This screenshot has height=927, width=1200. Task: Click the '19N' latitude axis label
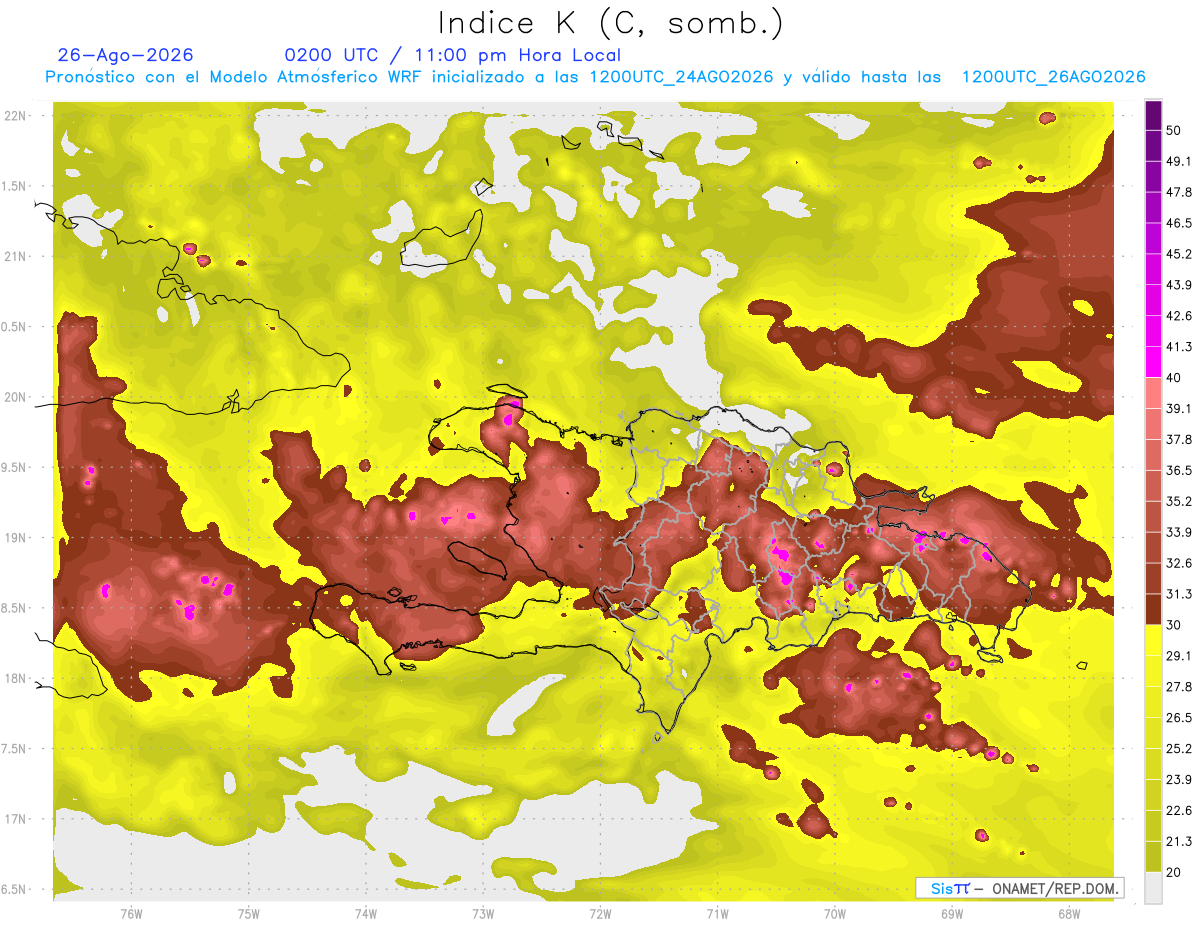(16, 538)
